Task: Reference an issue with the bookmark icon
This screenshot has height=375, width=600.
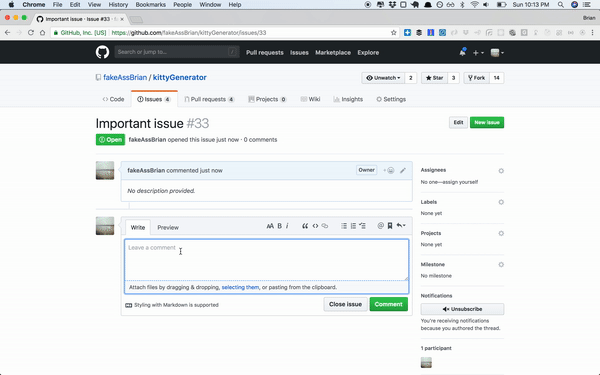Action: click(x=390, y=226)
